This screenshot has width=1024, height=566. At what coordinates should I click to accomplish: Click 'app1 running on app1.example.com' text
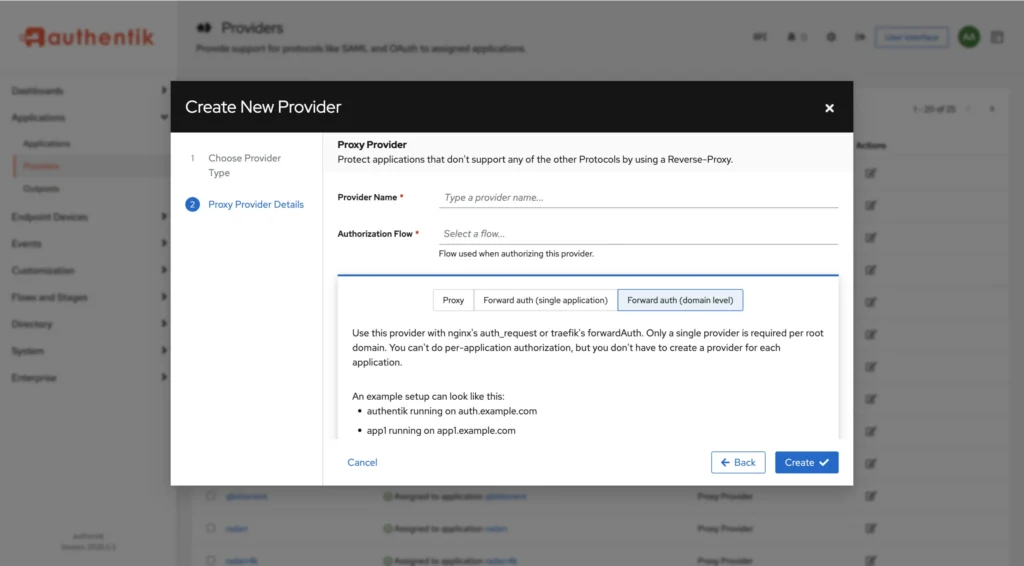(441, 430)
